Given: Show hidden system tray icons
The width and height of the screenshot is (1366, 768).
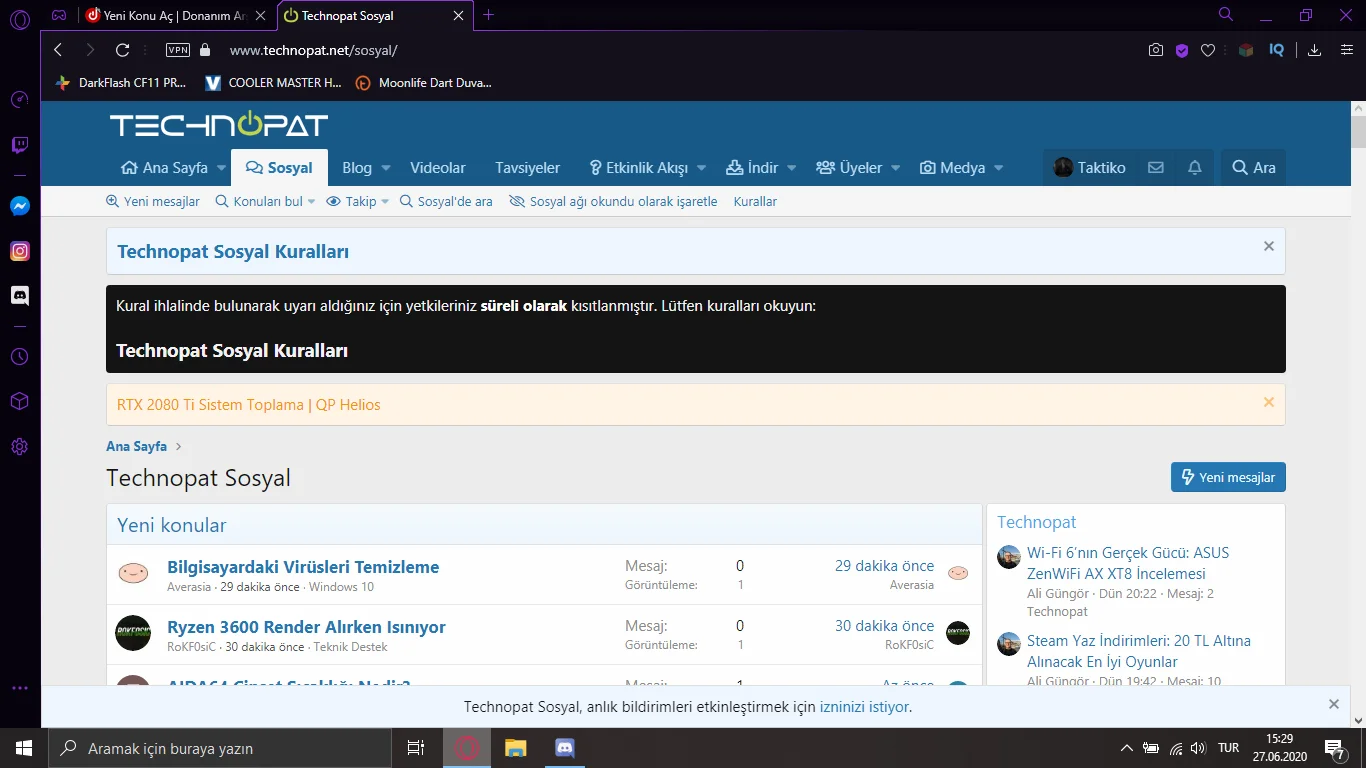Looking at the screenshot, I should tap(1127, 748).
